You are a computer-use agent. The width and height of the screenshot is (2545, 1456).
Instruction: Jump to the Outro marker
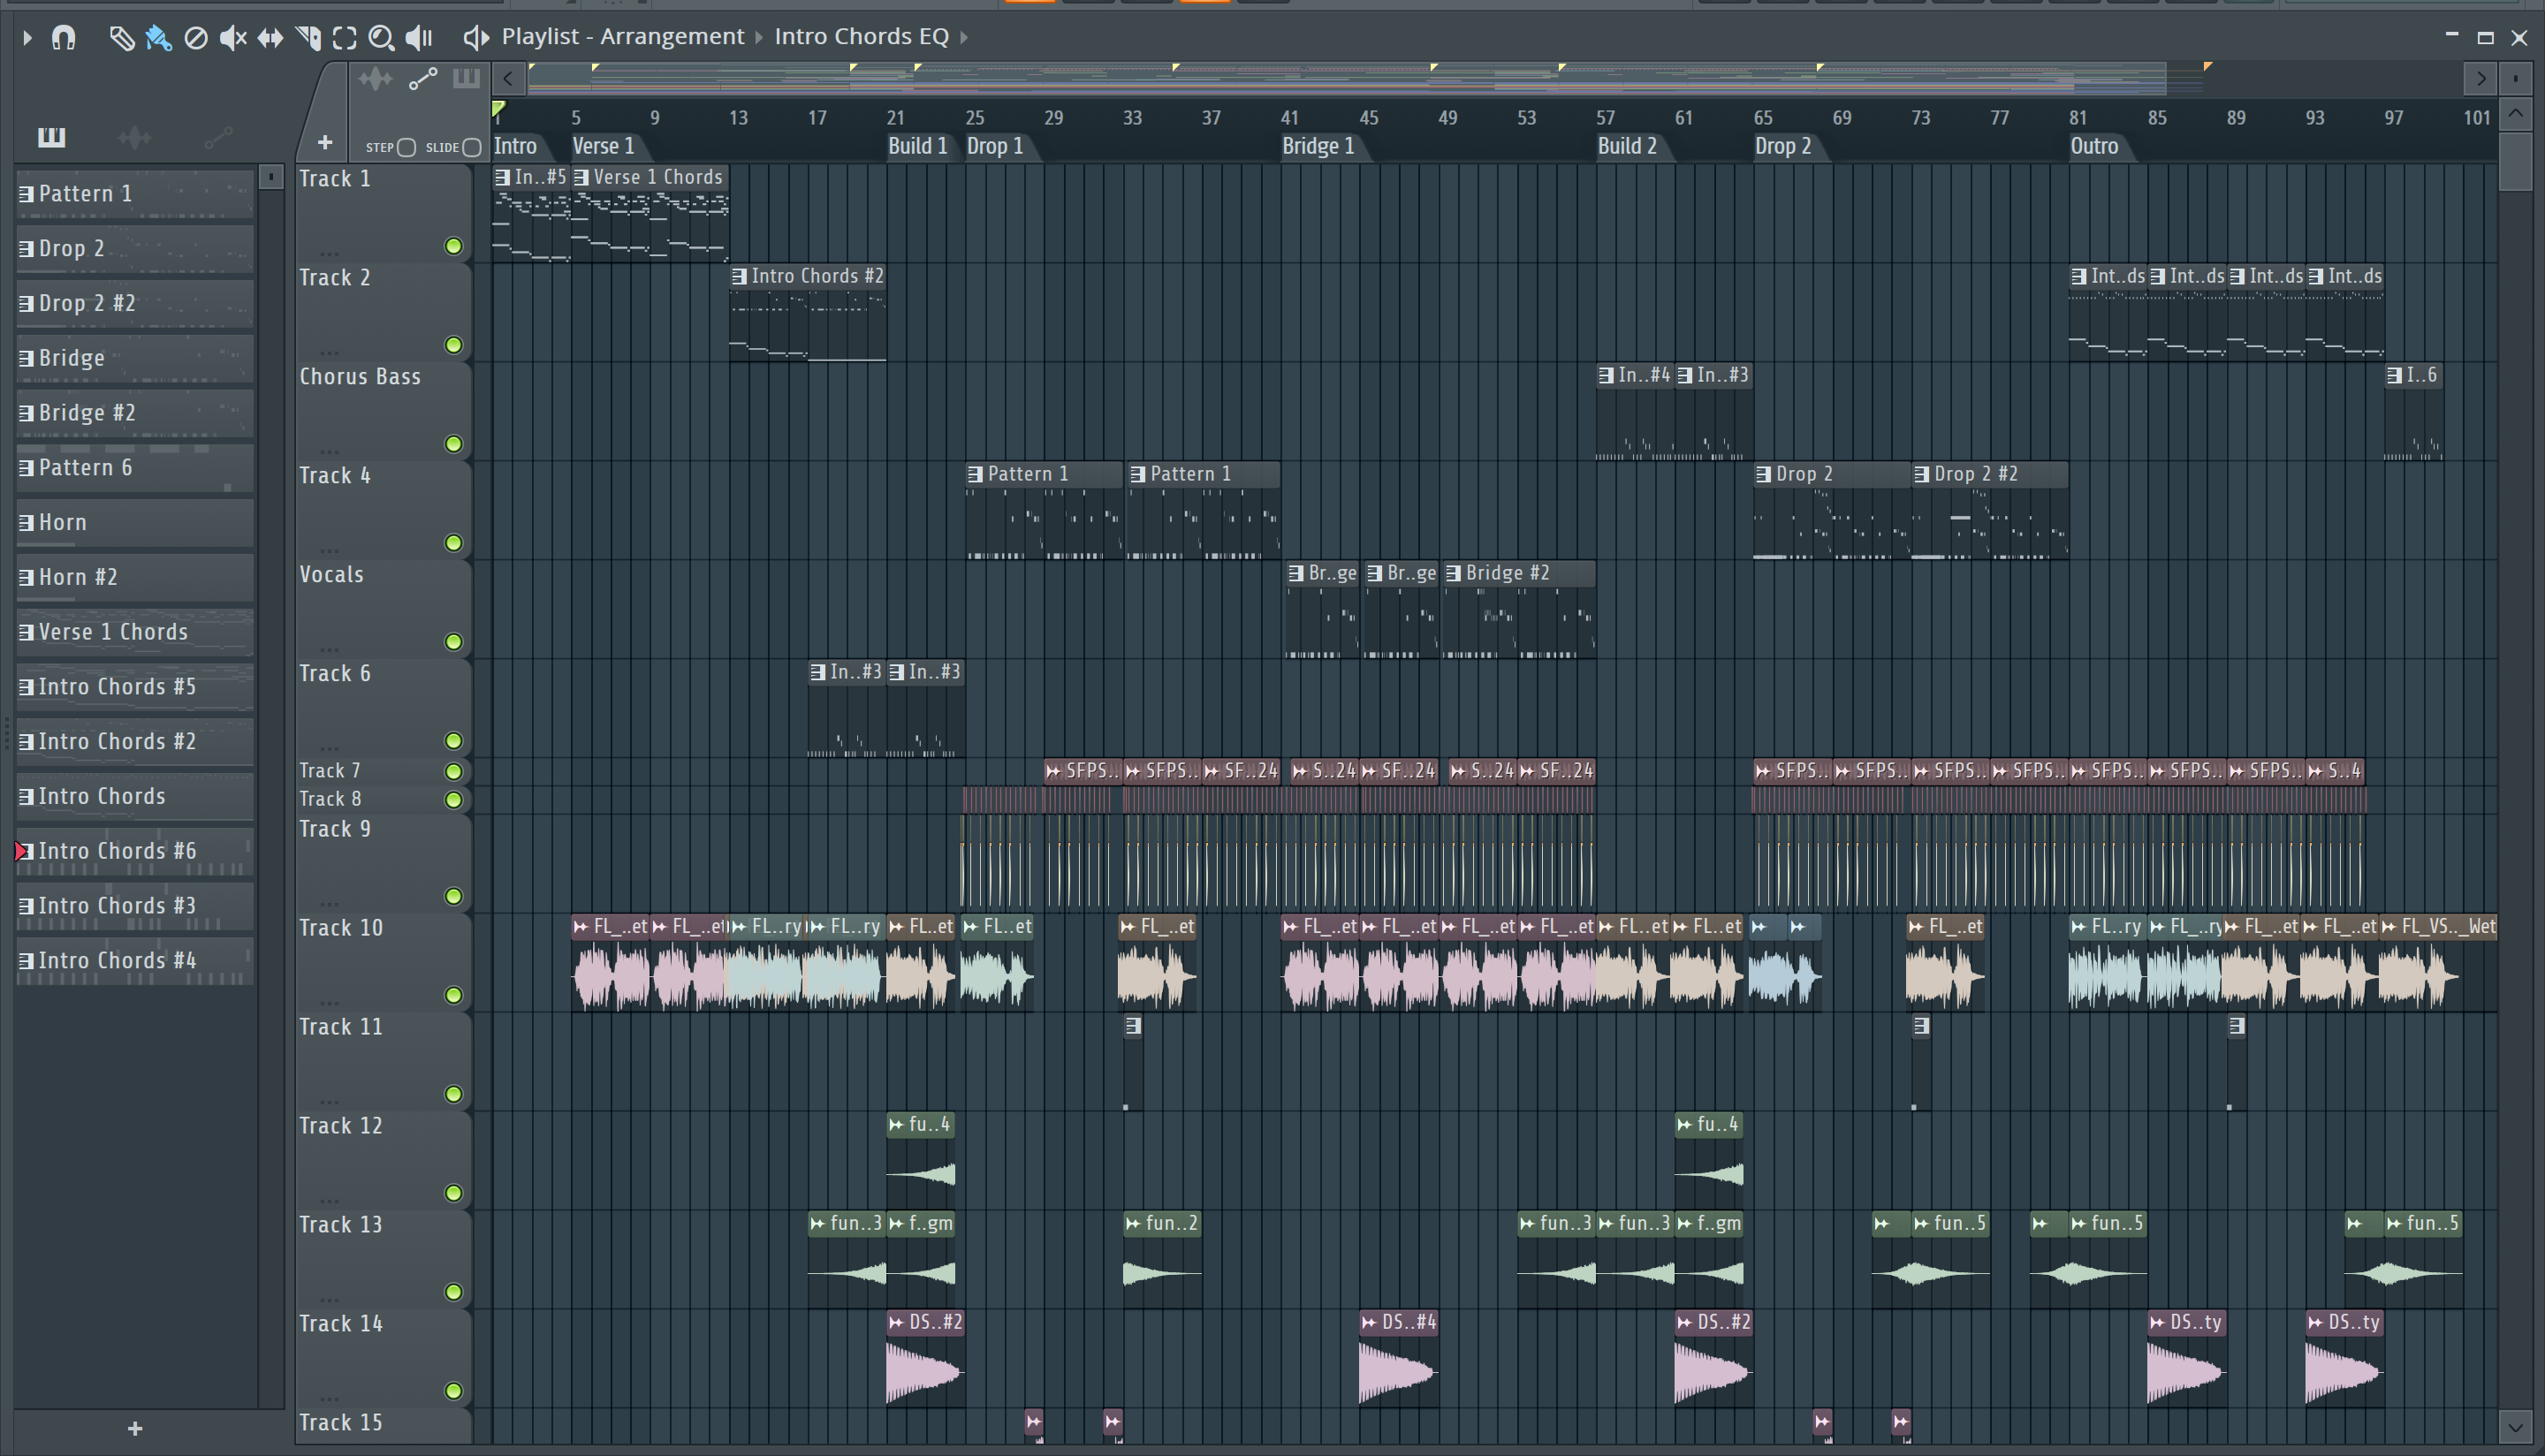[x=2094, y=147]
